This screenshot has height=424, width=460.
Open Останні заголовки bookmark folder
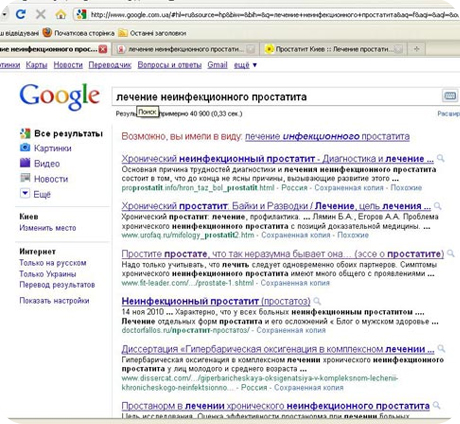(158, 33)
